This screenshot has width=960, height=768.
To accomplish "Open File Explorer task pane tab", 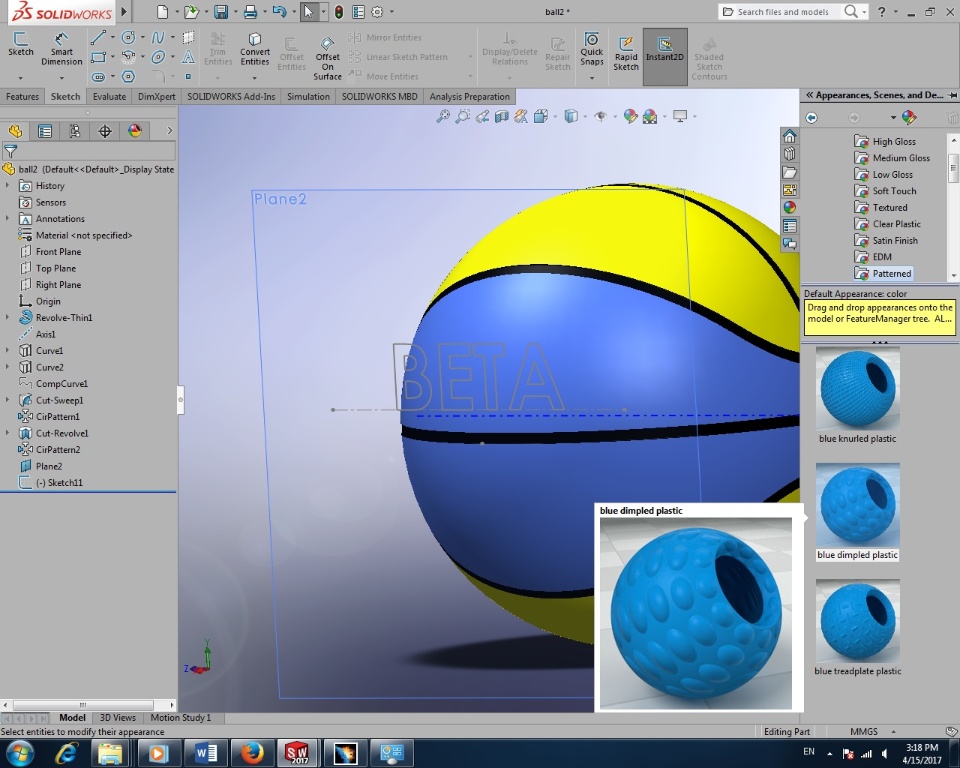I will [x=790, y=172].
